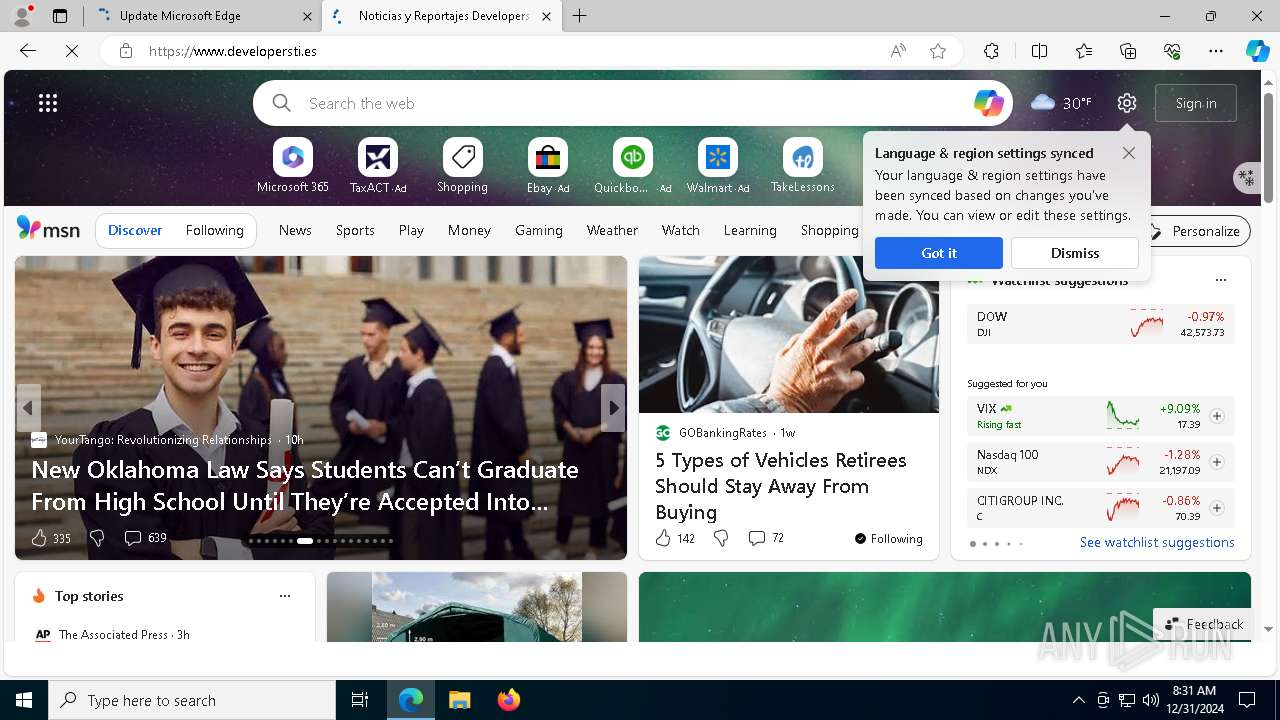Toggle Split screen icon
Image resolution: width=1280 pixels, height=720 pixels.
click(1039, 51)
